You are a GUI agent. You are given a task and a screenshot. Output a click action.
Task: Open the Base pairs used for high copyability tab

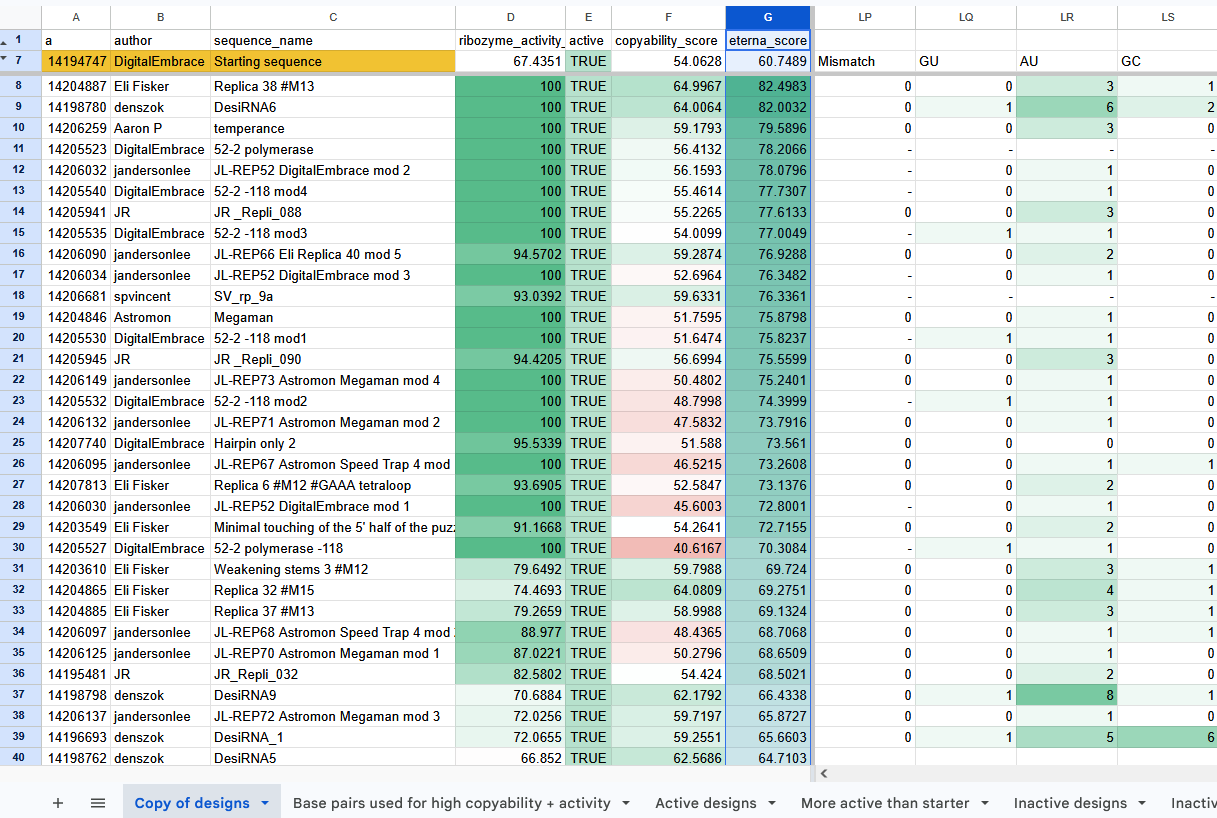[452, 803]
